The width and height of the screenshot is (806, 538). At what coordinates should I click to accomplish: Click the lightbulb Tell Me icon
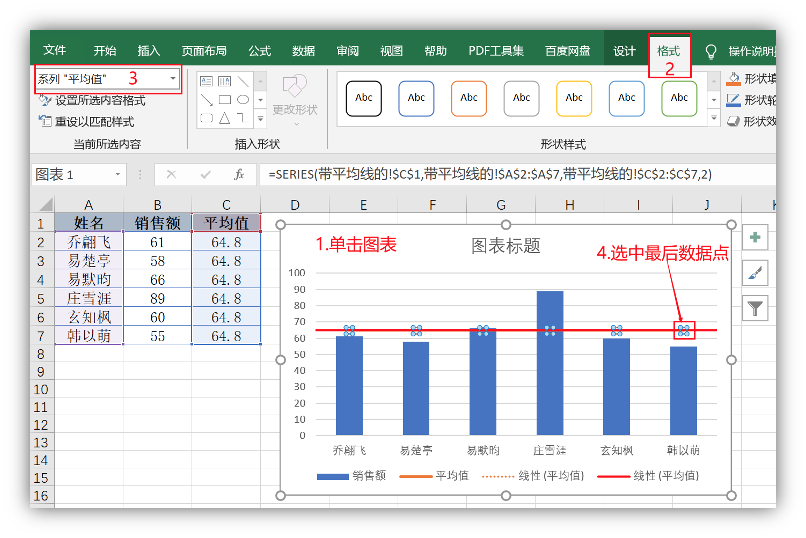711,51
